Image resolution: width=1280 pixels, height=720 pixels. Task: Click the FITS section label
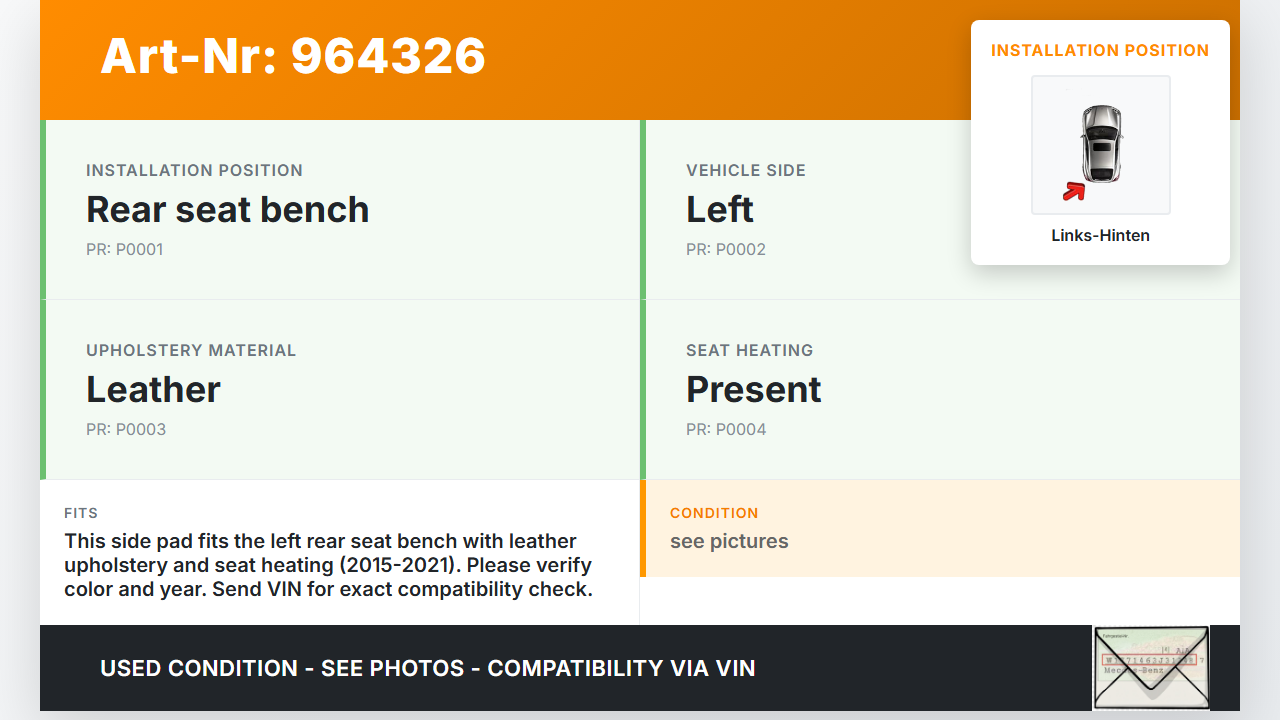(x=81, y=513)
